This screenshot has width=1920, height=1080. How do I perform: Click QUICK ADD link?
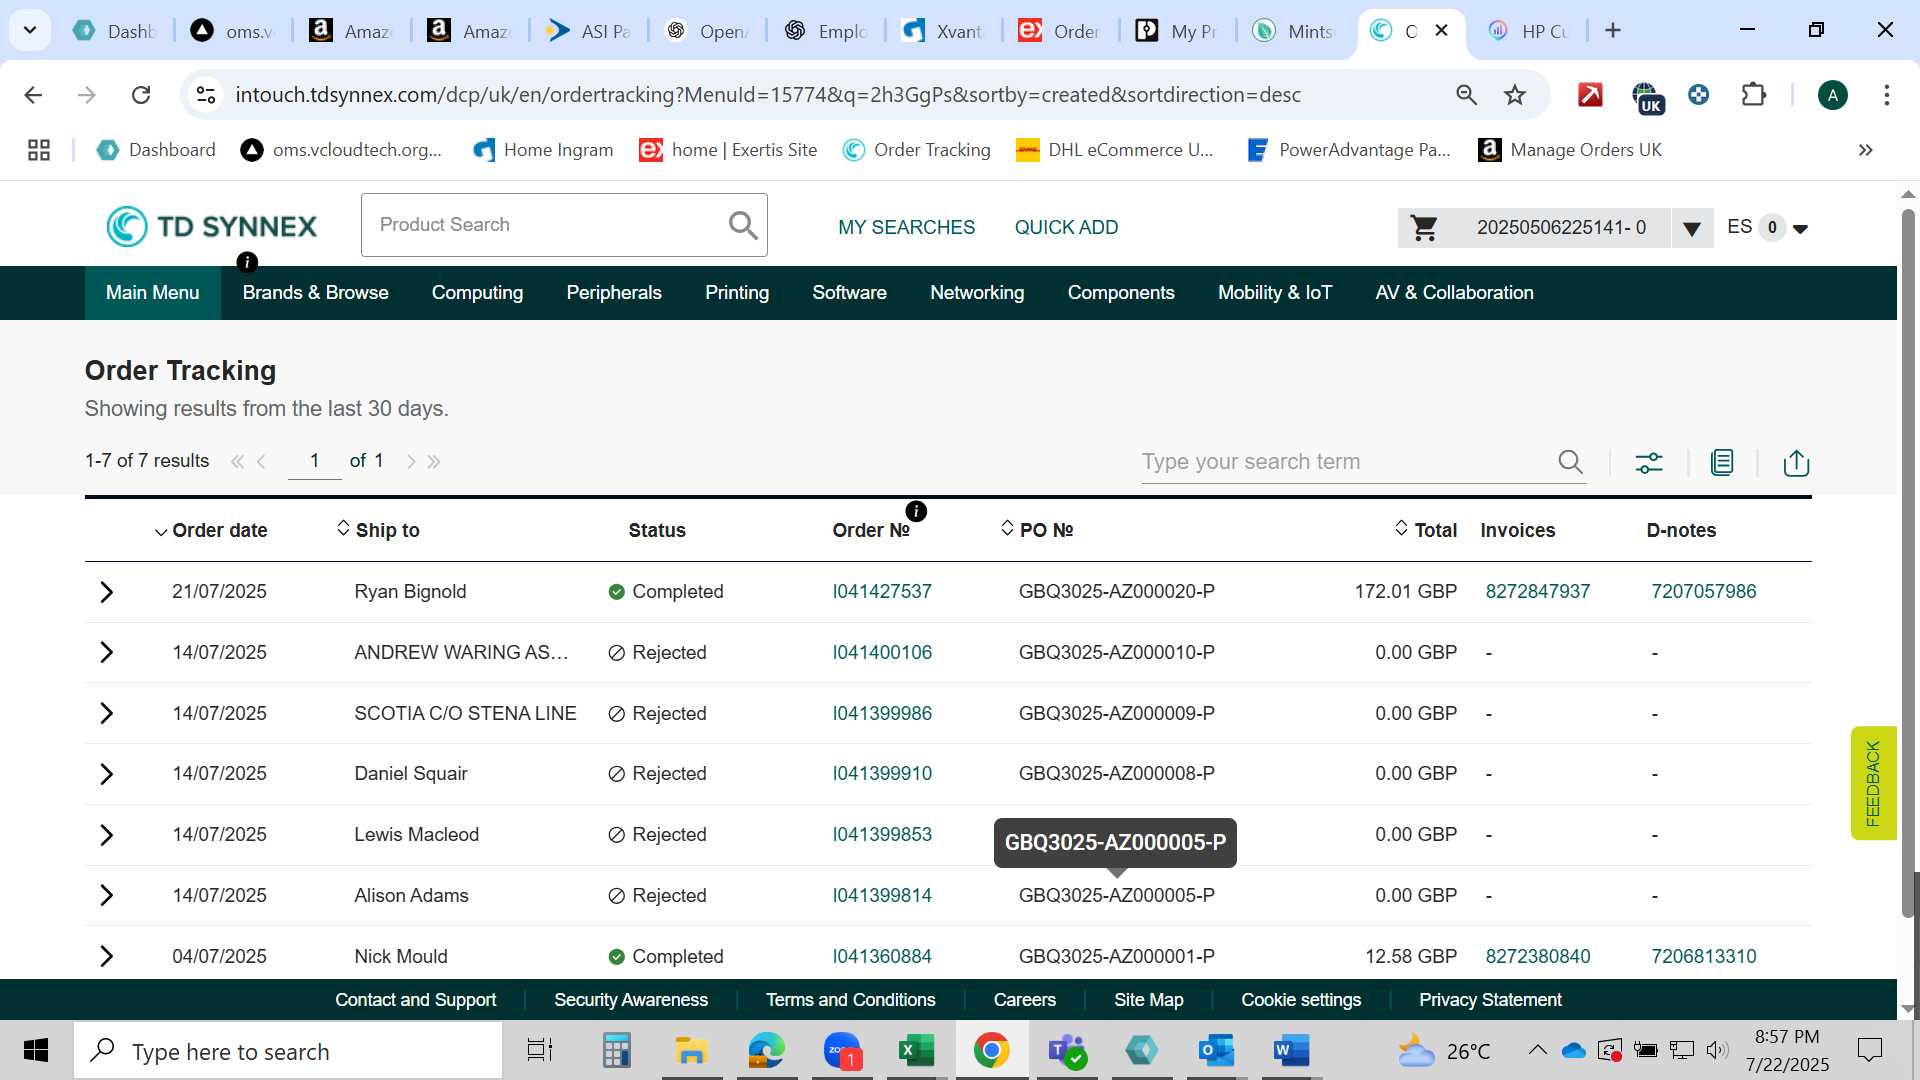[x=1066, y=228]
